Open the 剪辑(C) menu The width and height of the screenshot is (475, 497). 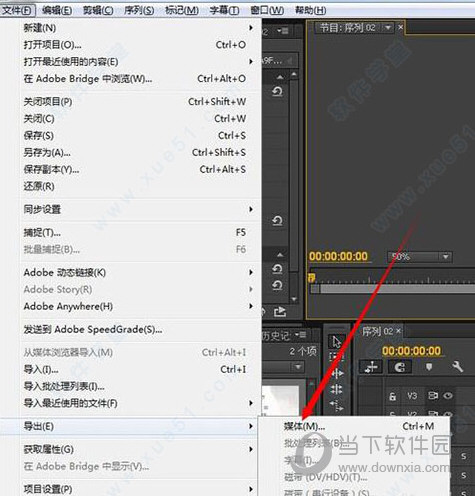pos(98,10)
